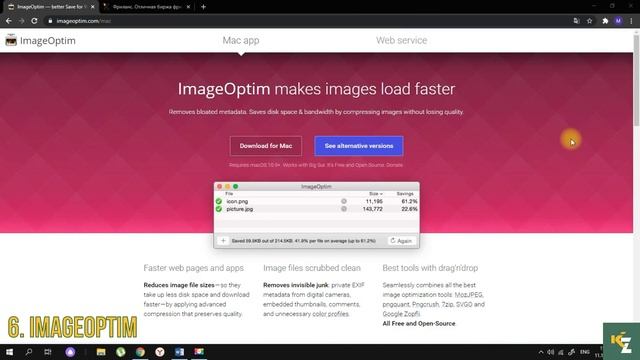Click the Best tools with drag'n'drop heading
The width and height of the screenshot is (640, 360).
430,268
